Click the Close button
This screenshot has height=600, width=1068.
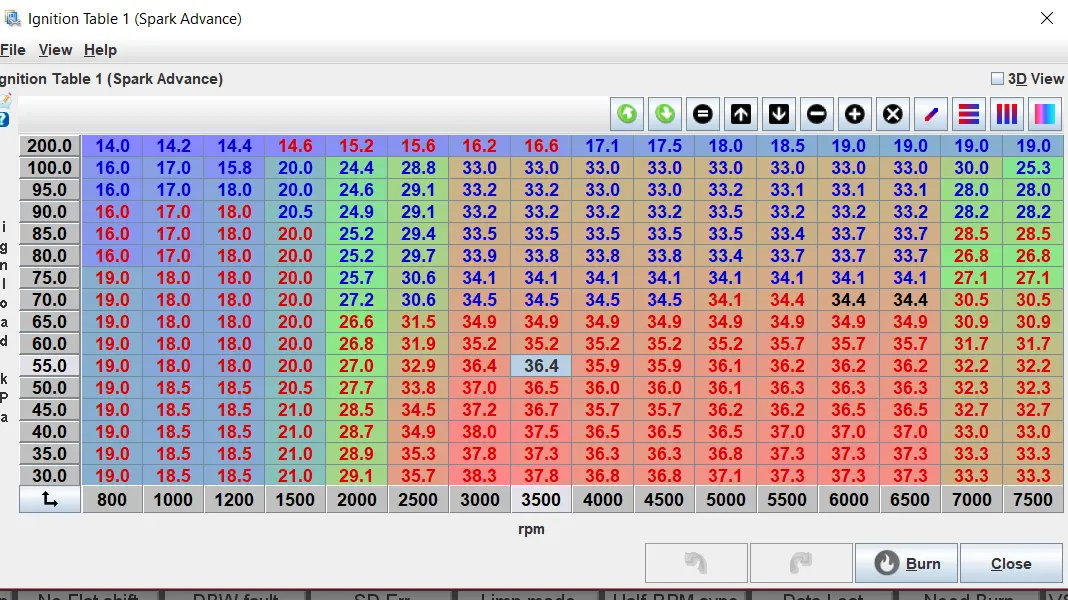coord(1011,563)
